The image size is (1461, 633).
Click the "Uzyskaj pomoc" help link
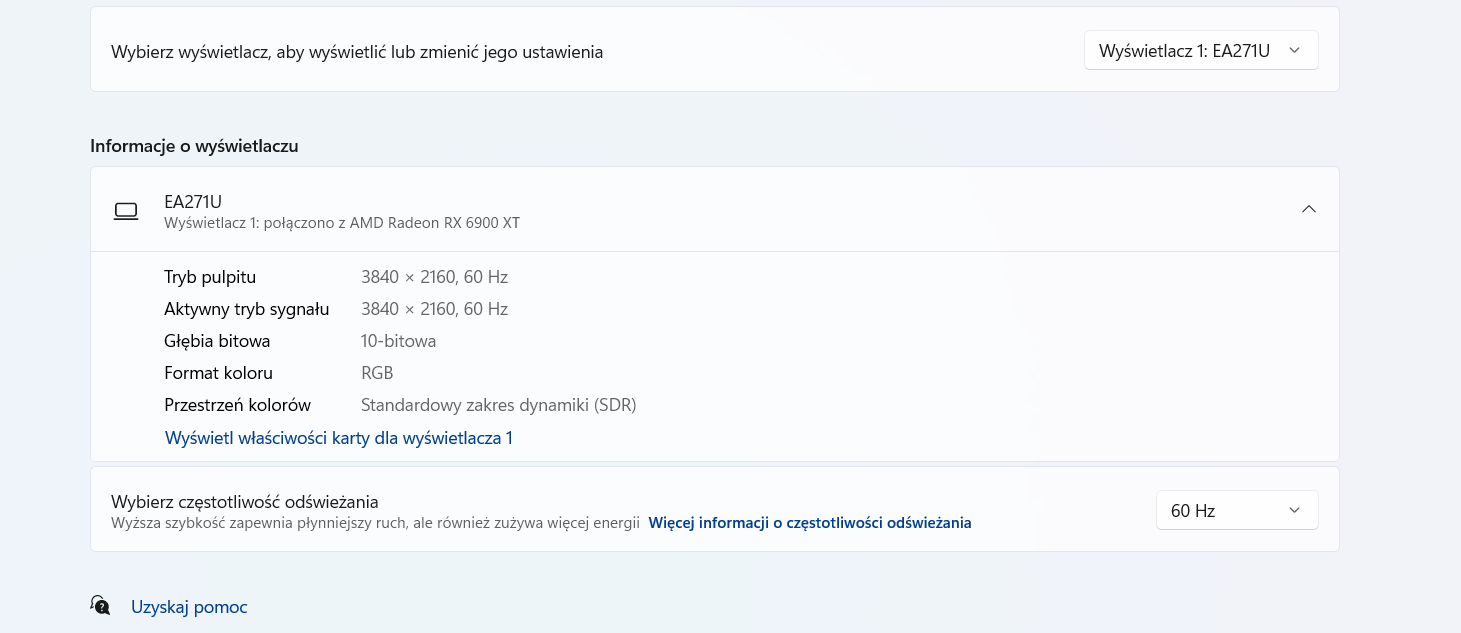(189, 607)
